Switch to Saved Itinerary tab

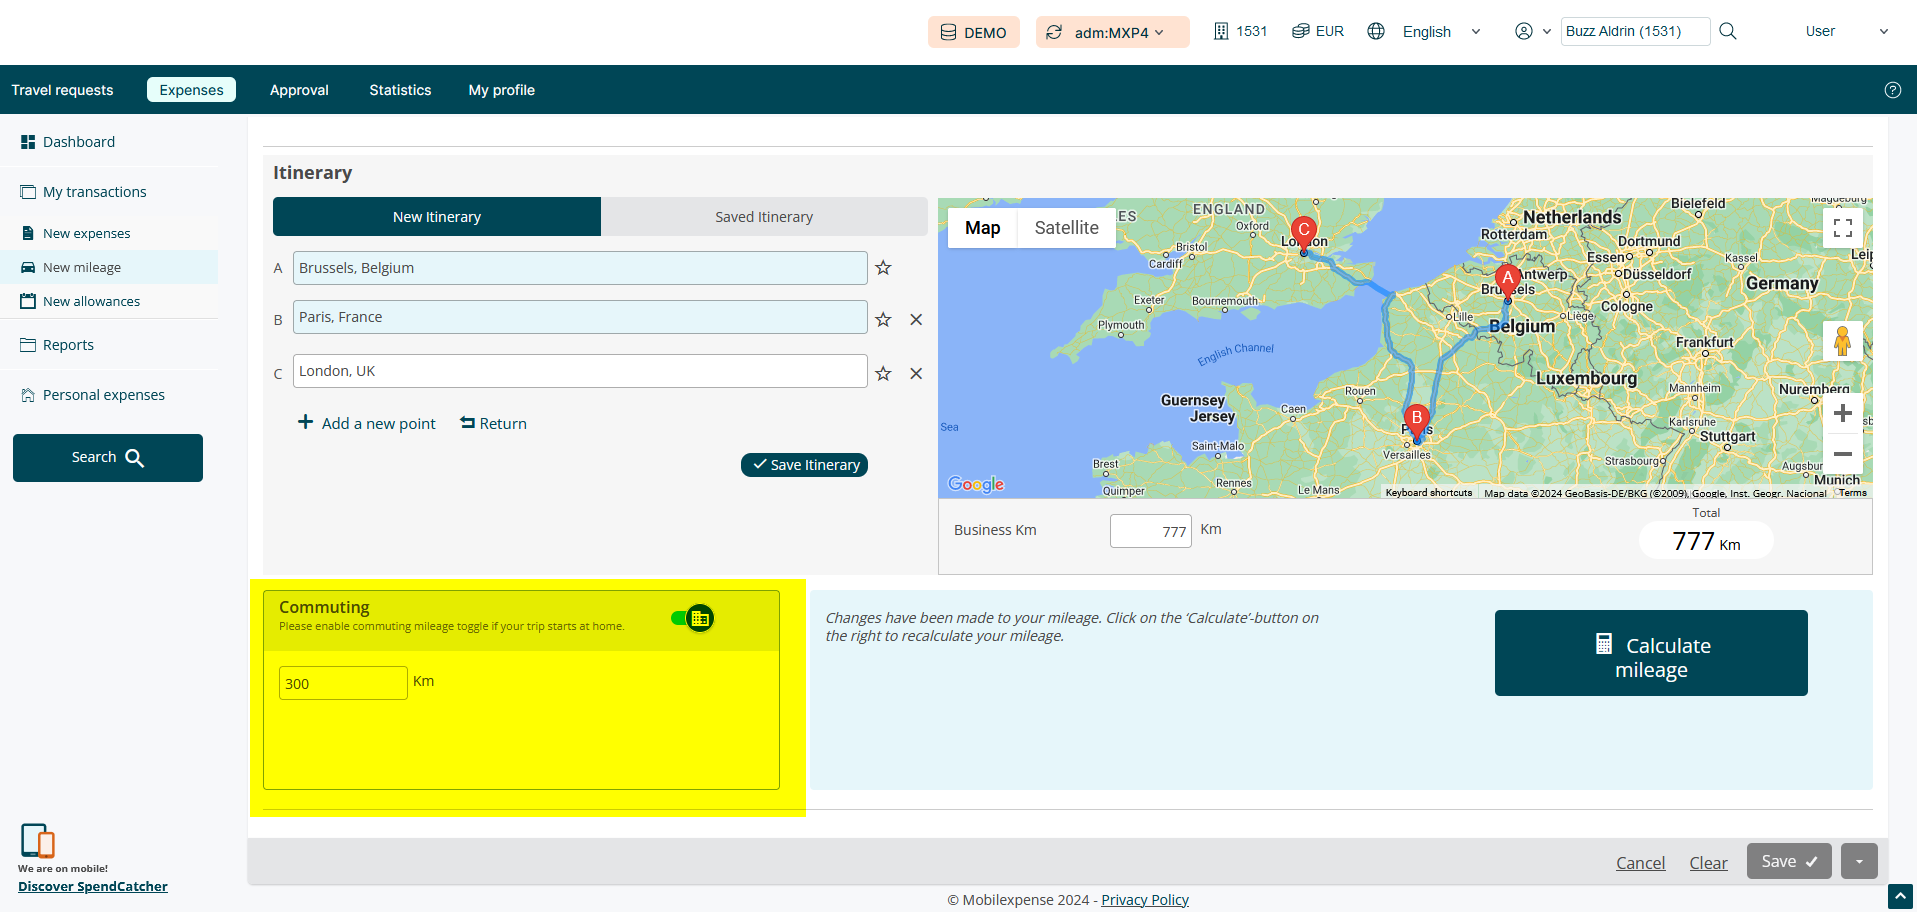click(x=764, y=217)
